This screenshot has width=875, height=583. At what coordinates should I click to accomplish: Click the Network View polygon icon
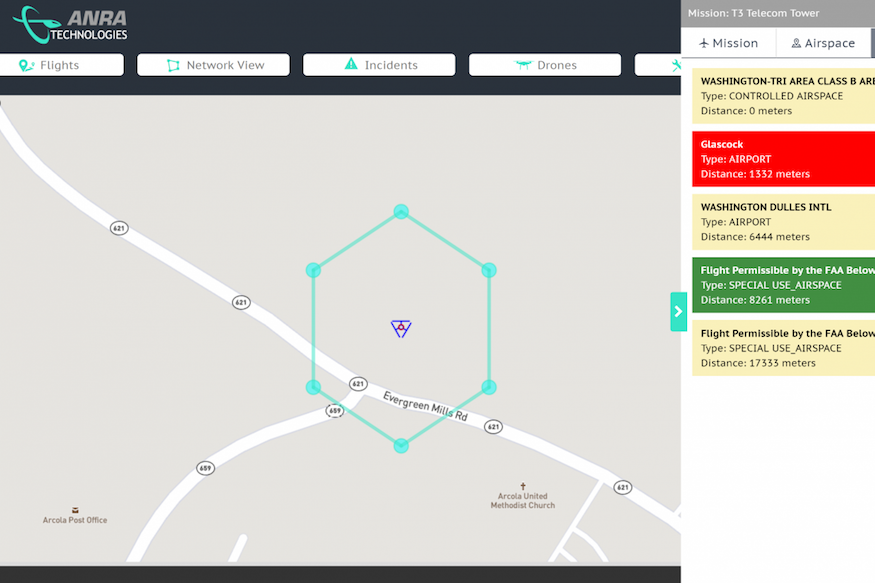click(x=173, y=65)
